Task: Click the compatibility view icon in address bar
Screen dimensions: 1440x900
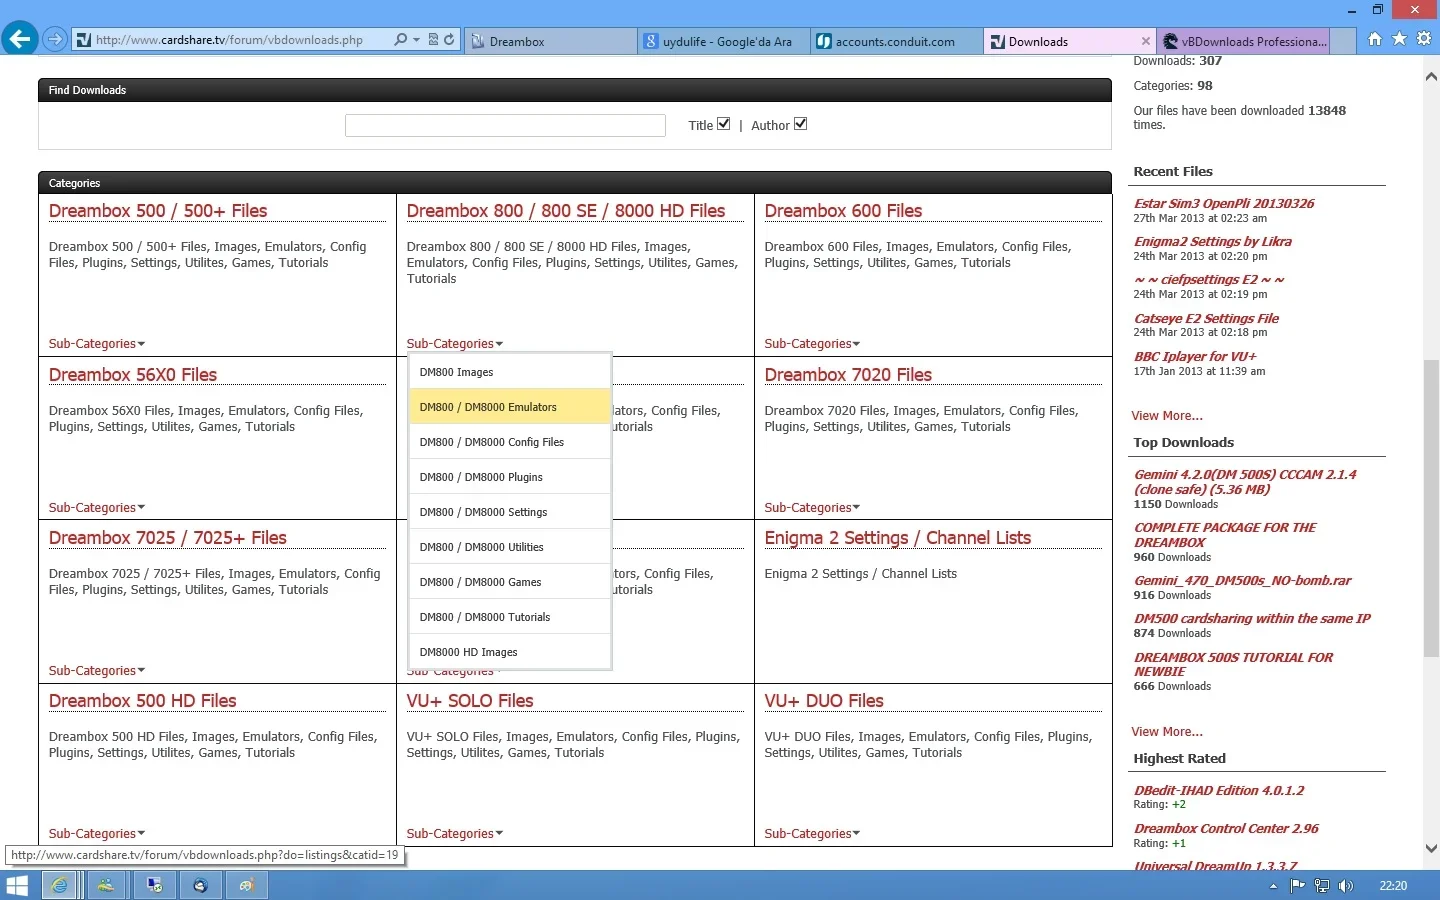Action: click(x=433, y=40)
